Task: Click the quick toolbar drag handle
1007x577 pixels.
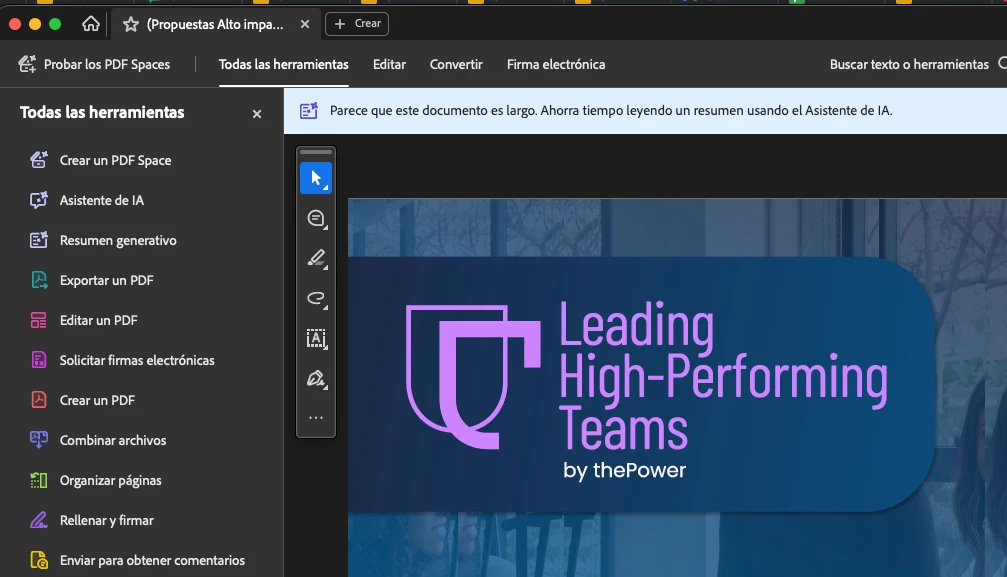Action: [316, 152]
